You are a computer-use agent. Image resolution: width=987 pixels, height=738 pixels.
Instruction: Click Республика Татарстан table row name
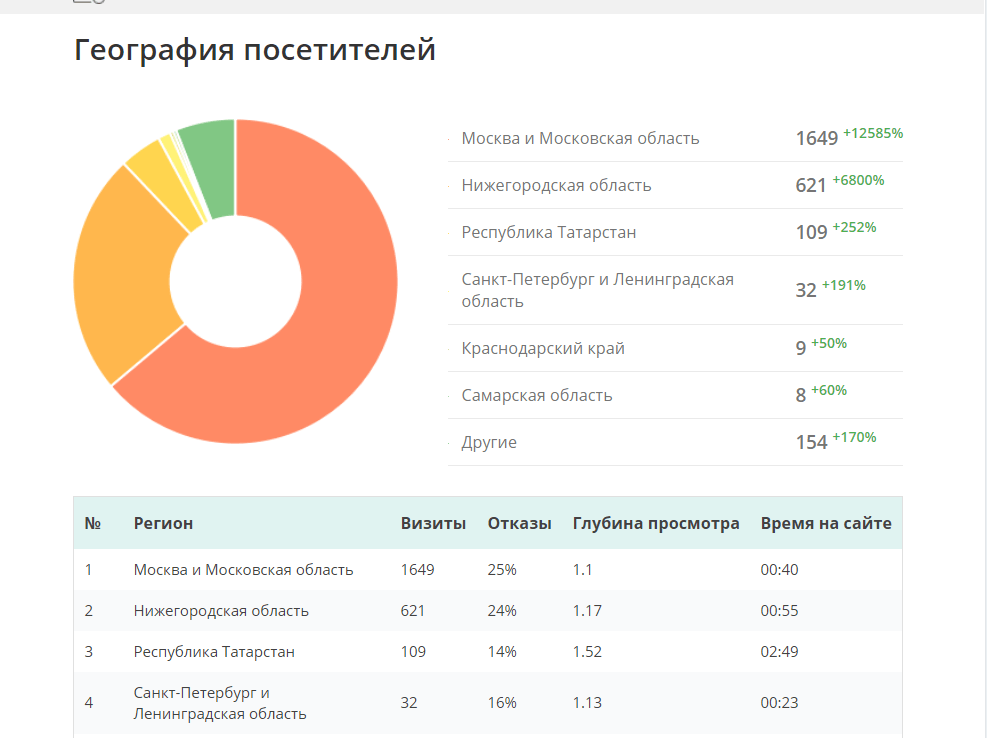coord(214,652)
